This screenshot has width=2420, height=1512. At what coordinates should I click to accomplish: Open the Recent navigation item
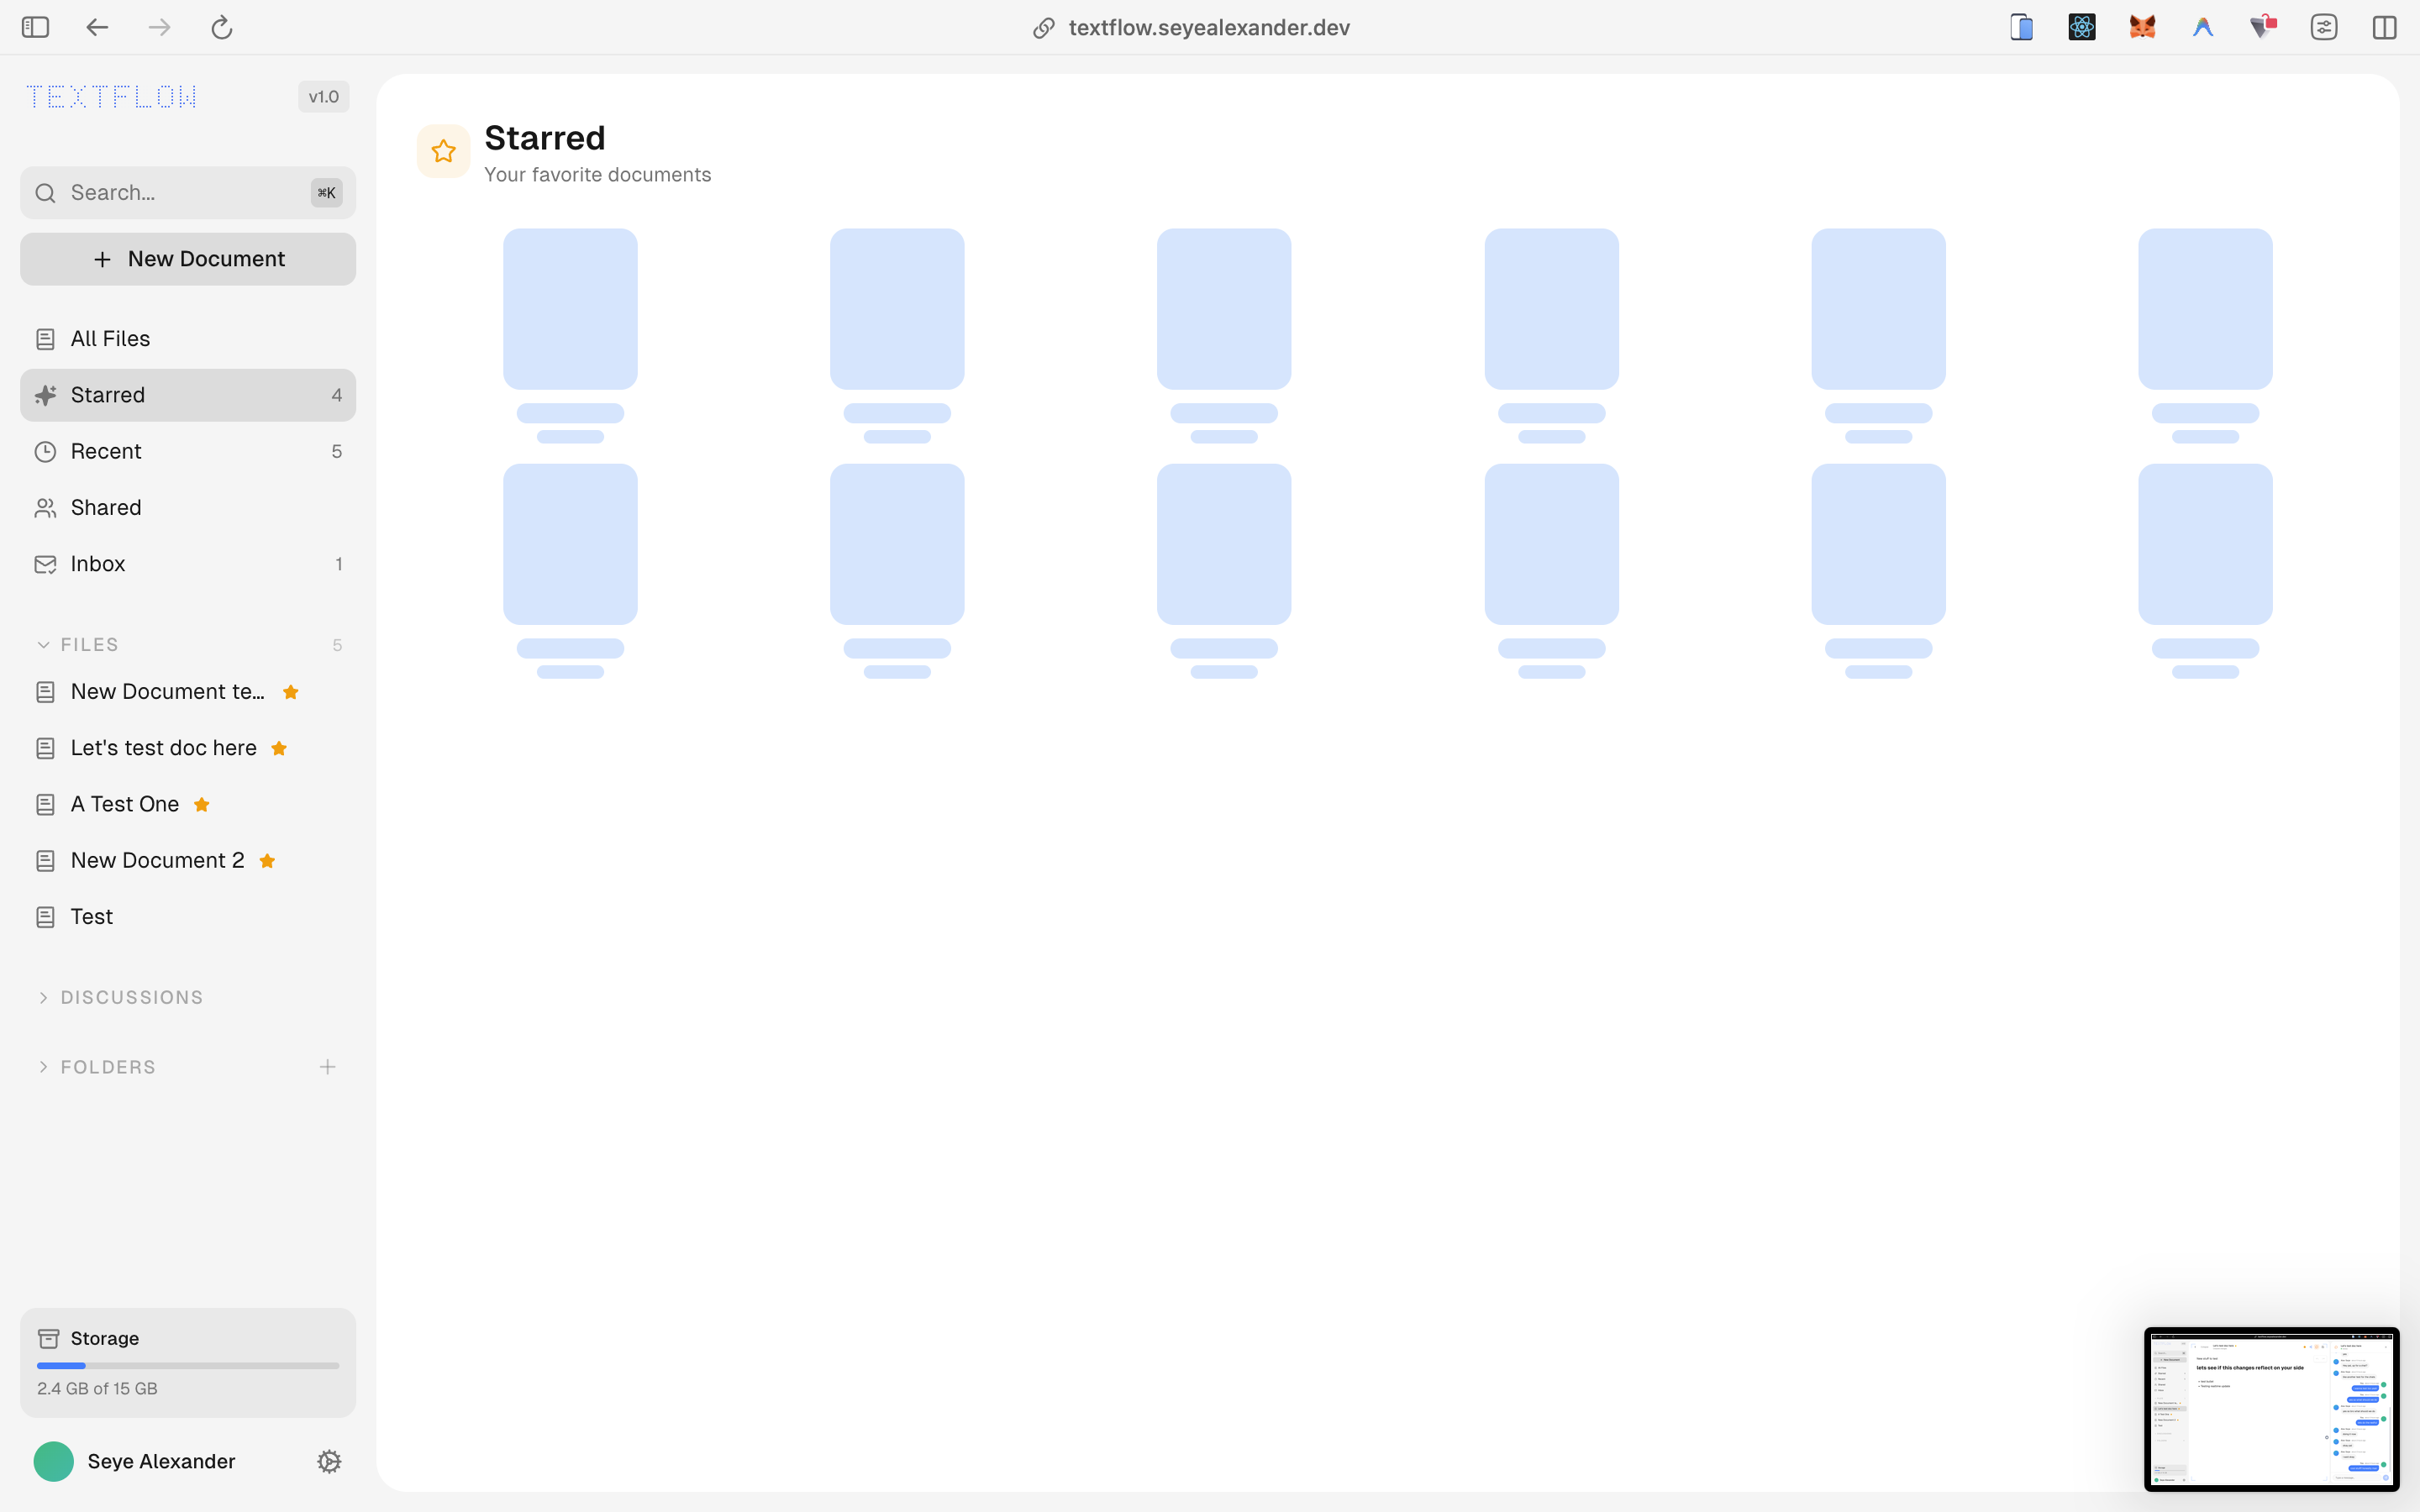click(107, 451)
